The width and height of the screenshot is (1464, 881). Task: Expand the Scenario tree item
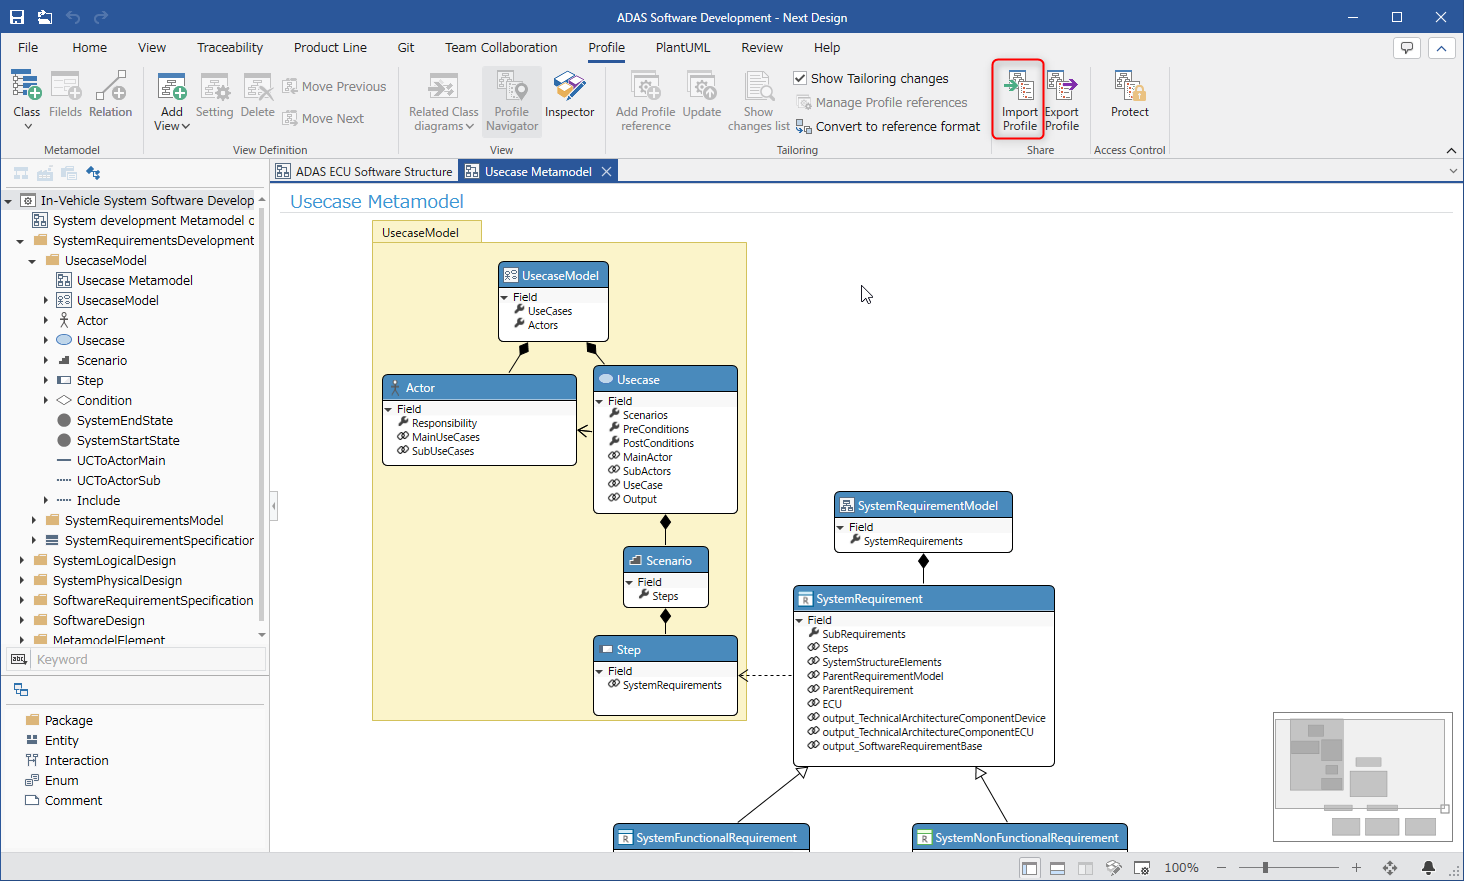(x=45, y=361)
